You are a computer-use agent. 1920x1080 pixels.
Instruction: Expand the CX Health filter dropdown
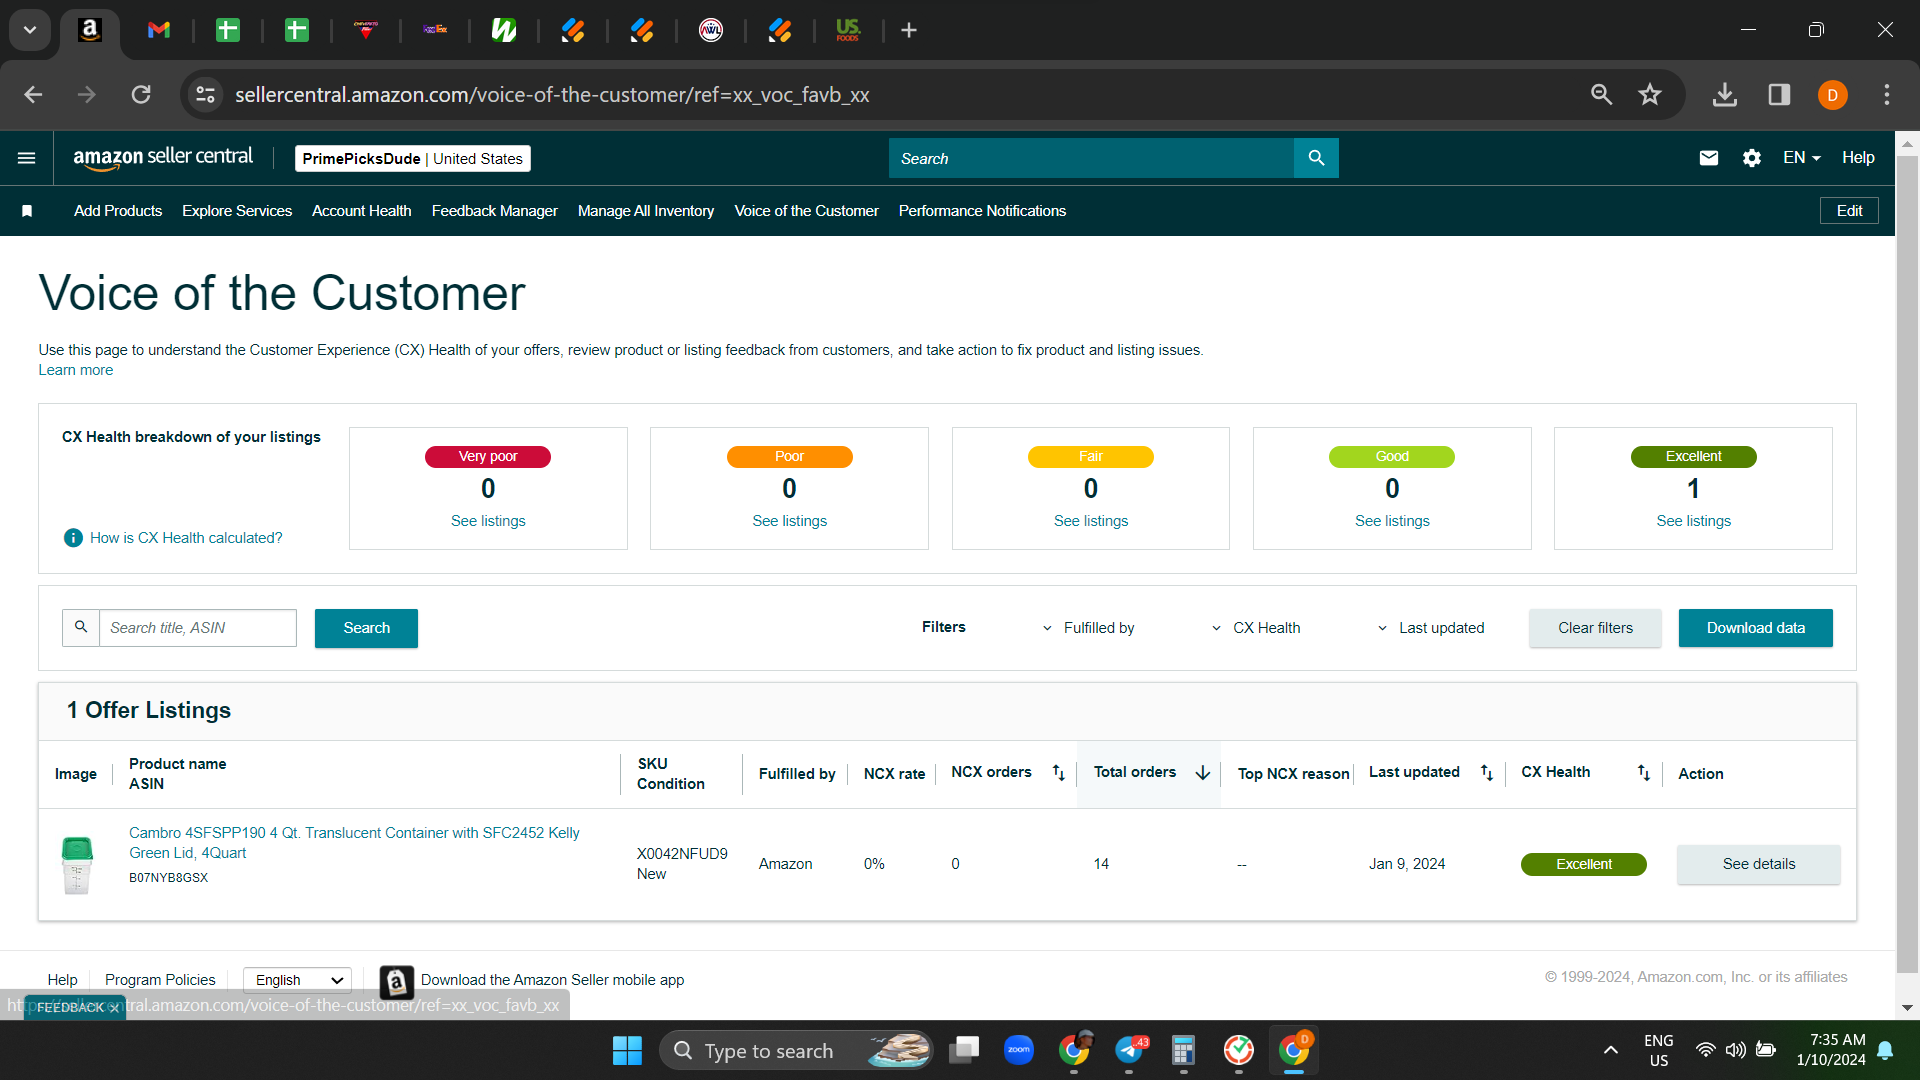click(x=1256, y=628)
